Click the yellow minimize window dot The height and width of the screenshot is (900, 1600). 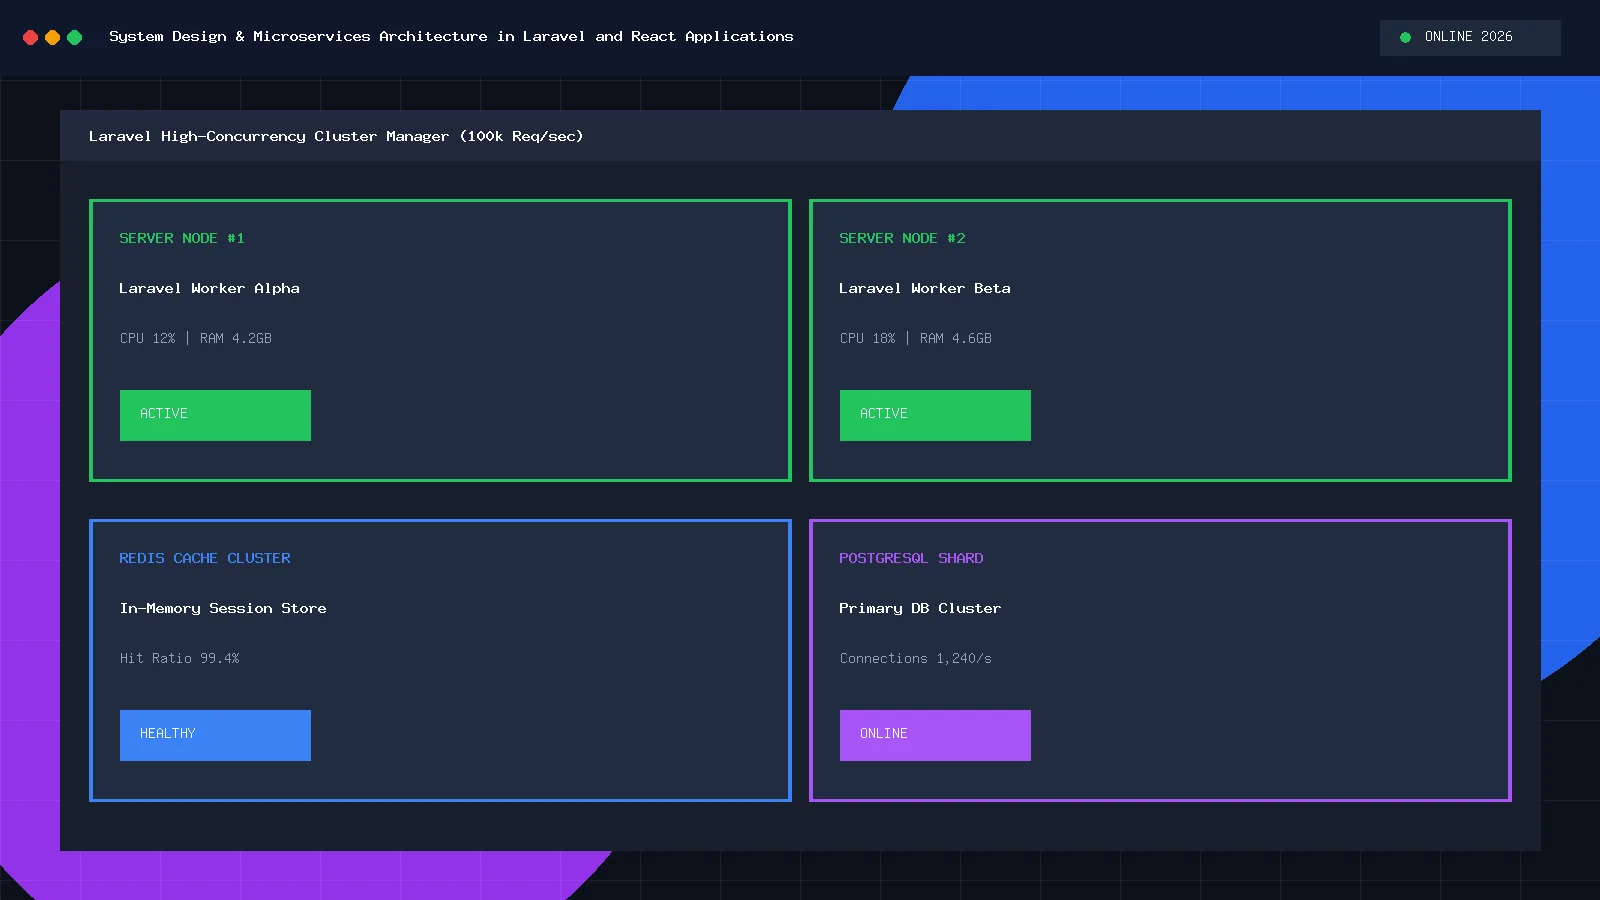(x=52, y=37)
